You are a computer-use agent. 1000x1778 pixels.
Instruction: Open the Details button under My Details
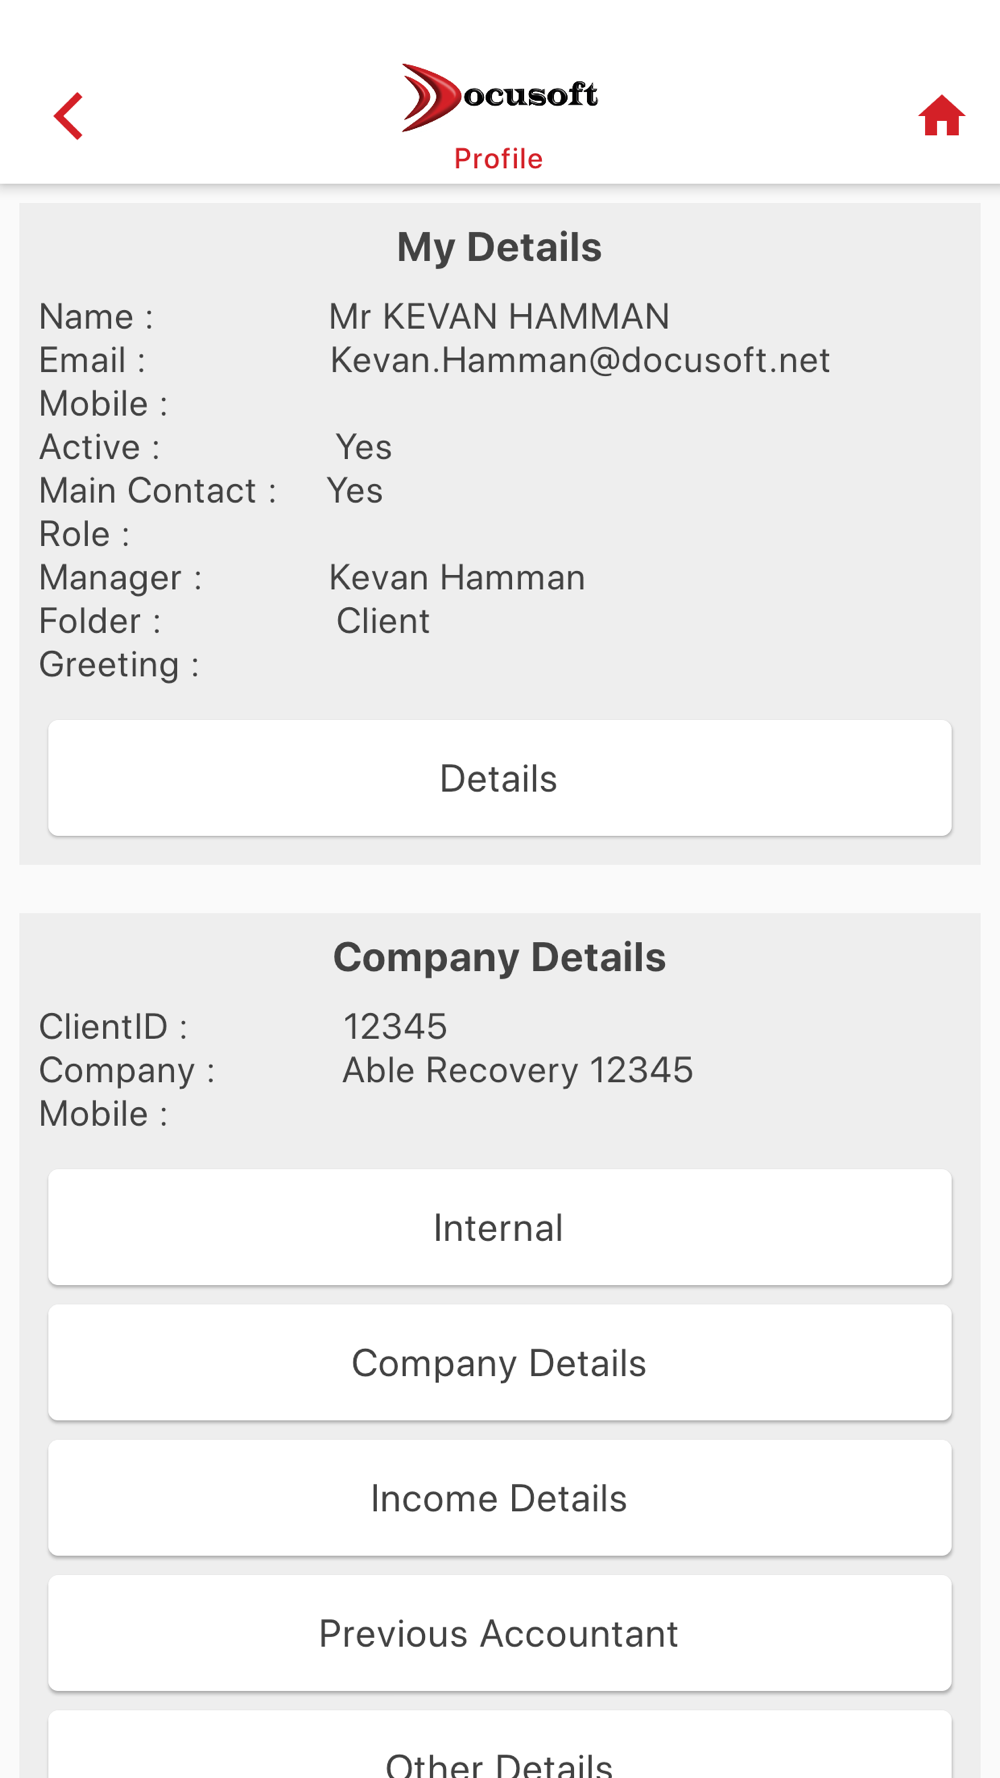click(500, 778)
